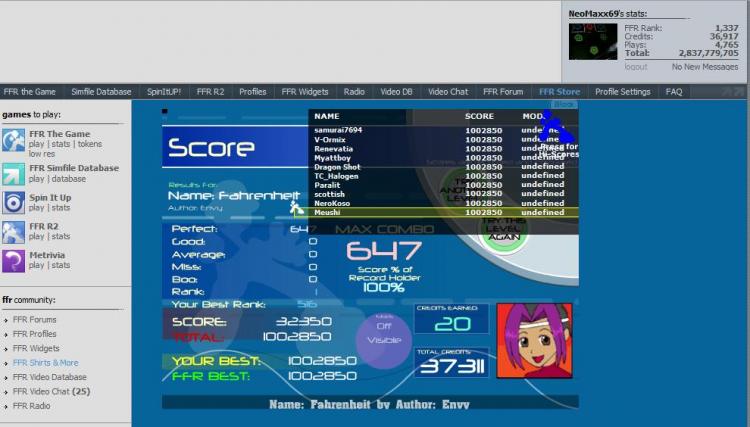Click the Spin It Up icon
The image size is (750, 427).
coord(13,203)
